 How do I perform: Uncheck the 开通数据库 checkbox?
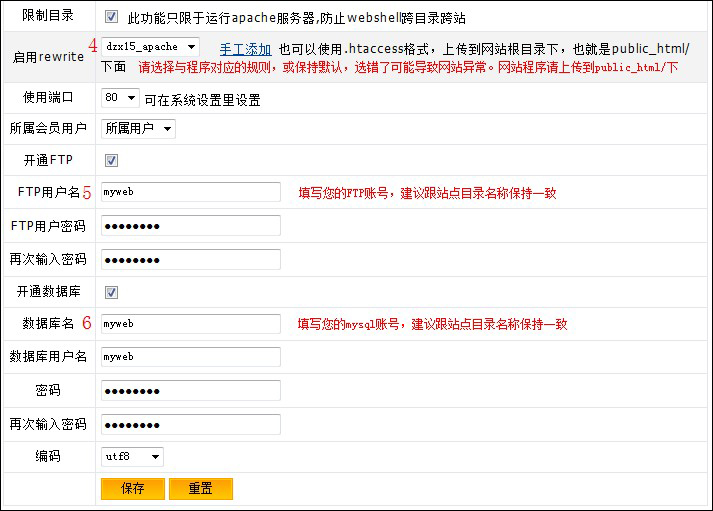click(x=112, y=292)
